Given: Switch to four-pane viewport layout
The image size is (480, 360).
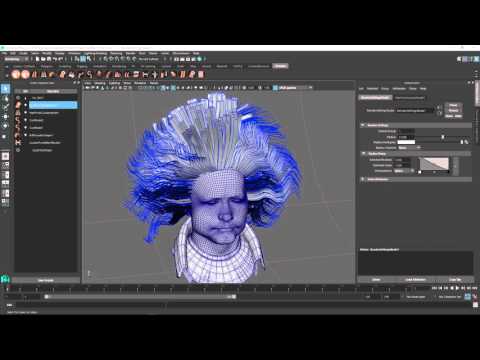Looking at the screenshot, I should (5, 165).
